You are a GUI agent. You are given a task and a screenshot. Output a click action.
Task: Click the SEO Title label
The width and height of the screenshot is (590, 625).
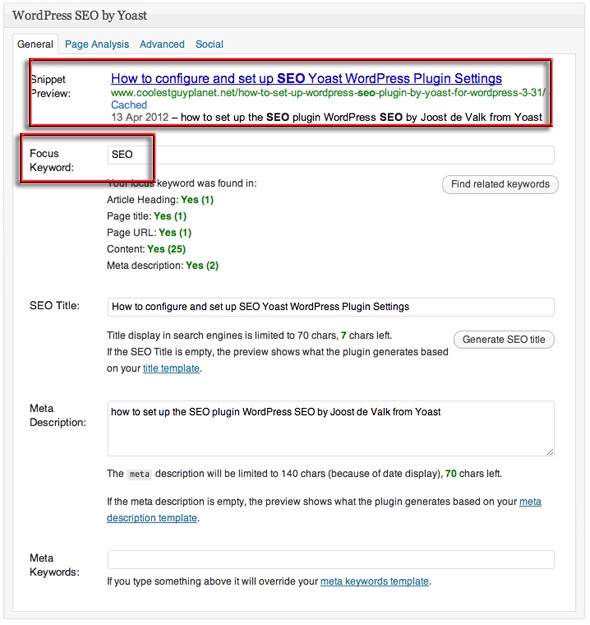pos(54,306)
